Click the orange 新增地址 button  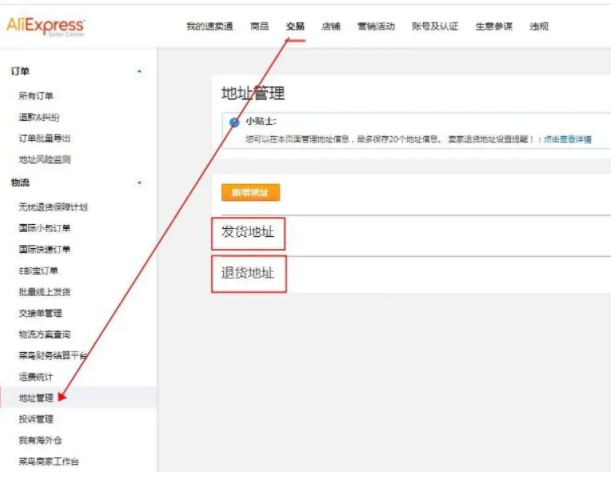pyautogui.click(x=251, y=193)
